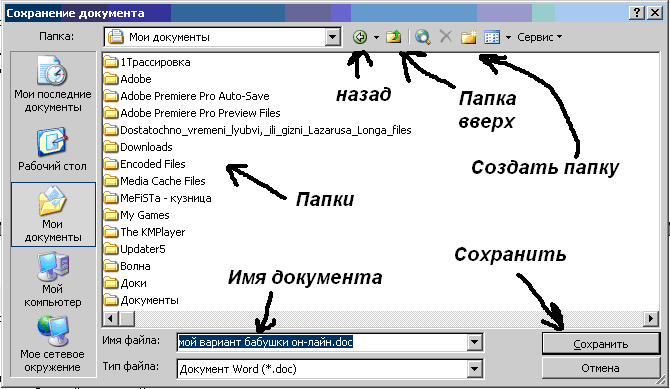The image size is (670, 389).
Task: Click the Имя файла text field
Action: coord(323,342)
